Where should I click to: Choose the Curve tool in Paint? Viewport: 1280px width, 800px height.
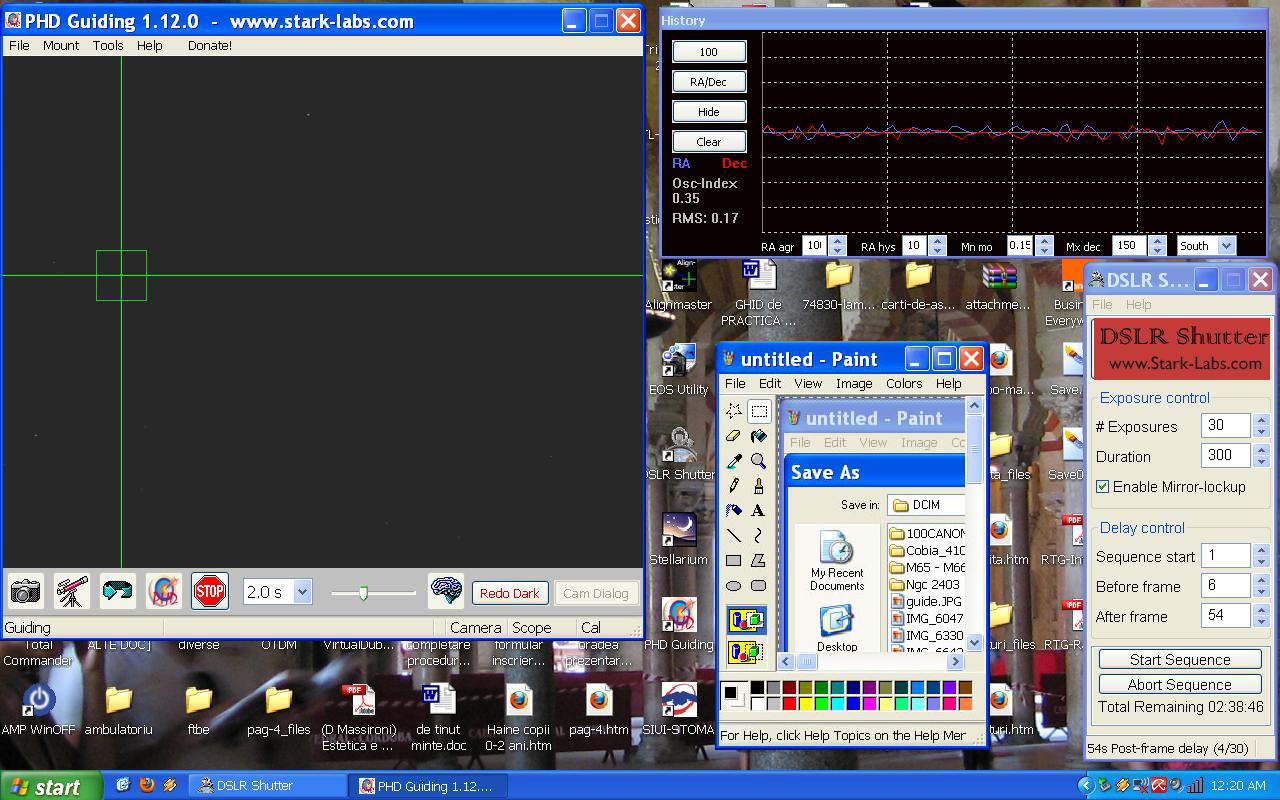[x=759, y=535]
